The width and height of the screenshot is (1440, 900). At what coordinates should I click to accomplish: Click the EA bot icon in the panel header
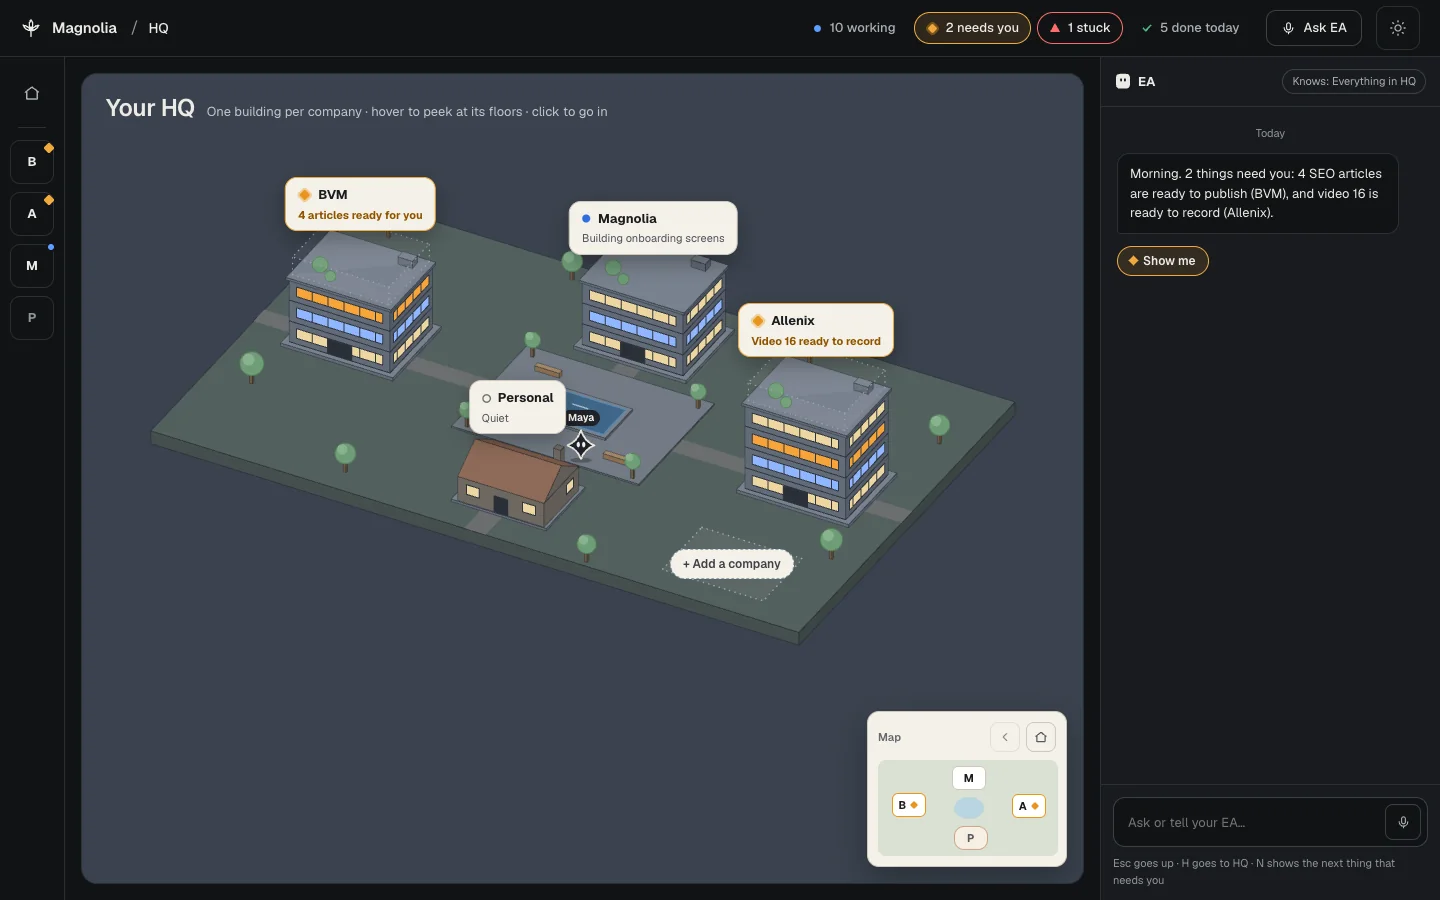click(x=1123, y=81)
